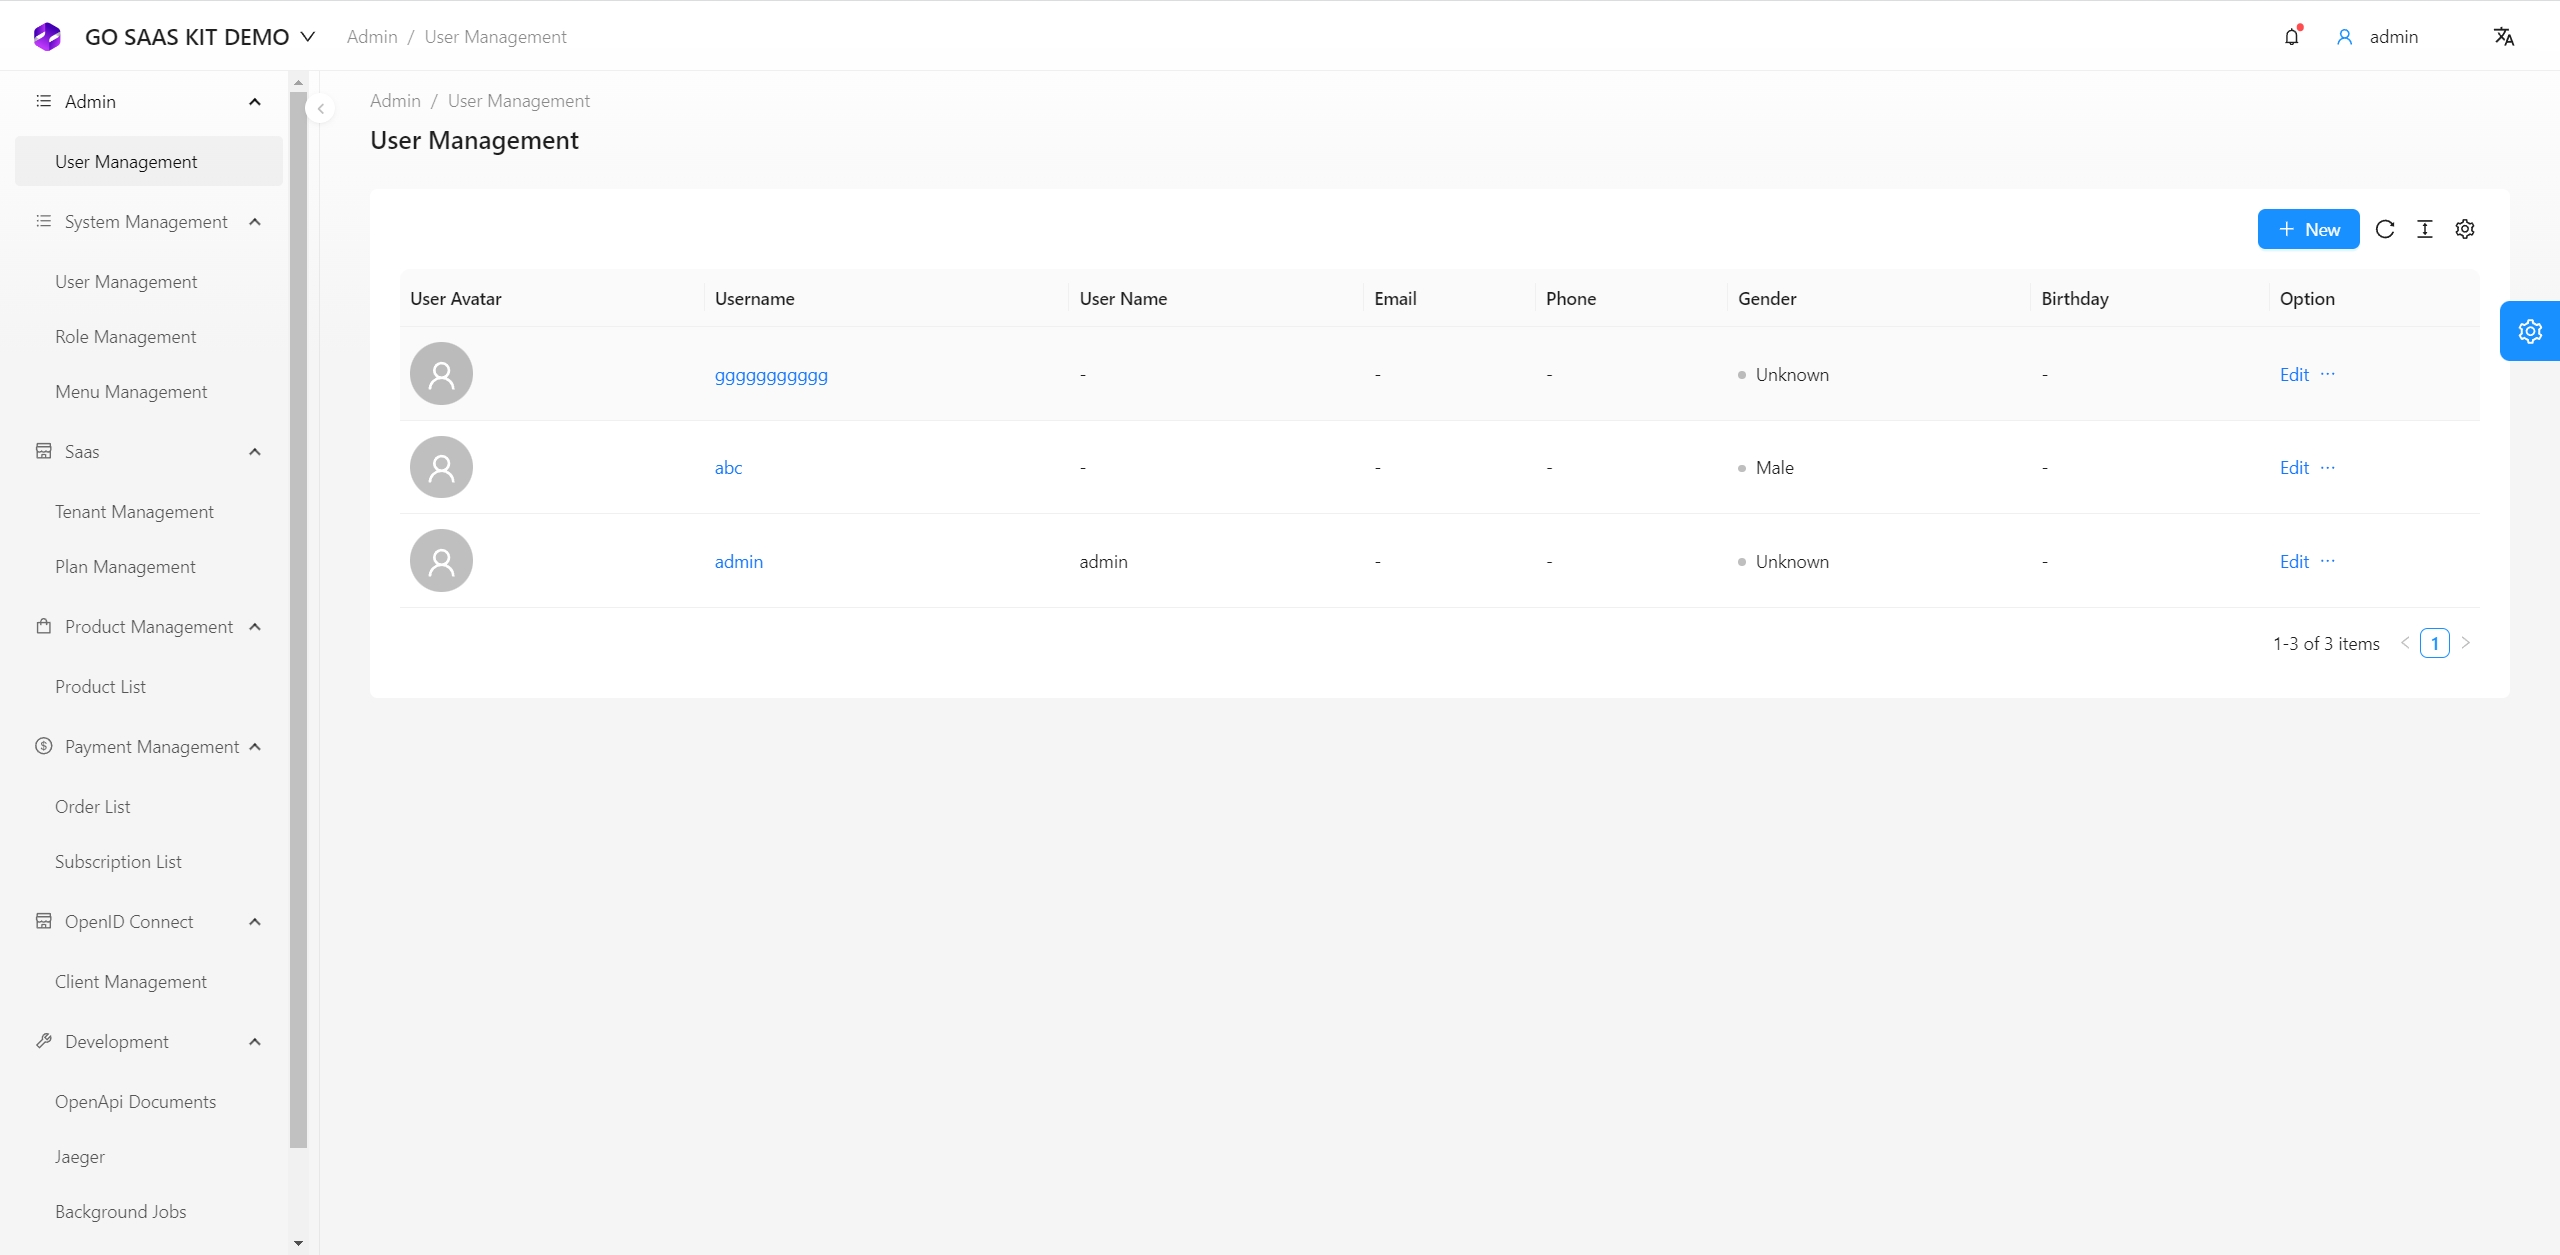
Task: Edit user abc
Action: (x=2294, y=468)
